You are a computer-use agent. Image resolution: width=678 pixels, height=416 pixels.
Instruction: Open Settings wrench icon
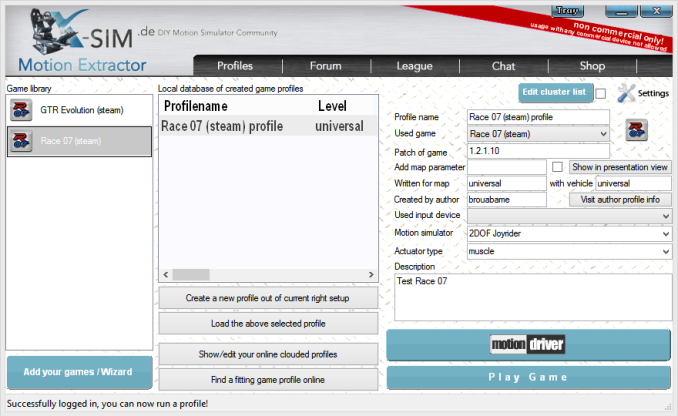point(626,93)
